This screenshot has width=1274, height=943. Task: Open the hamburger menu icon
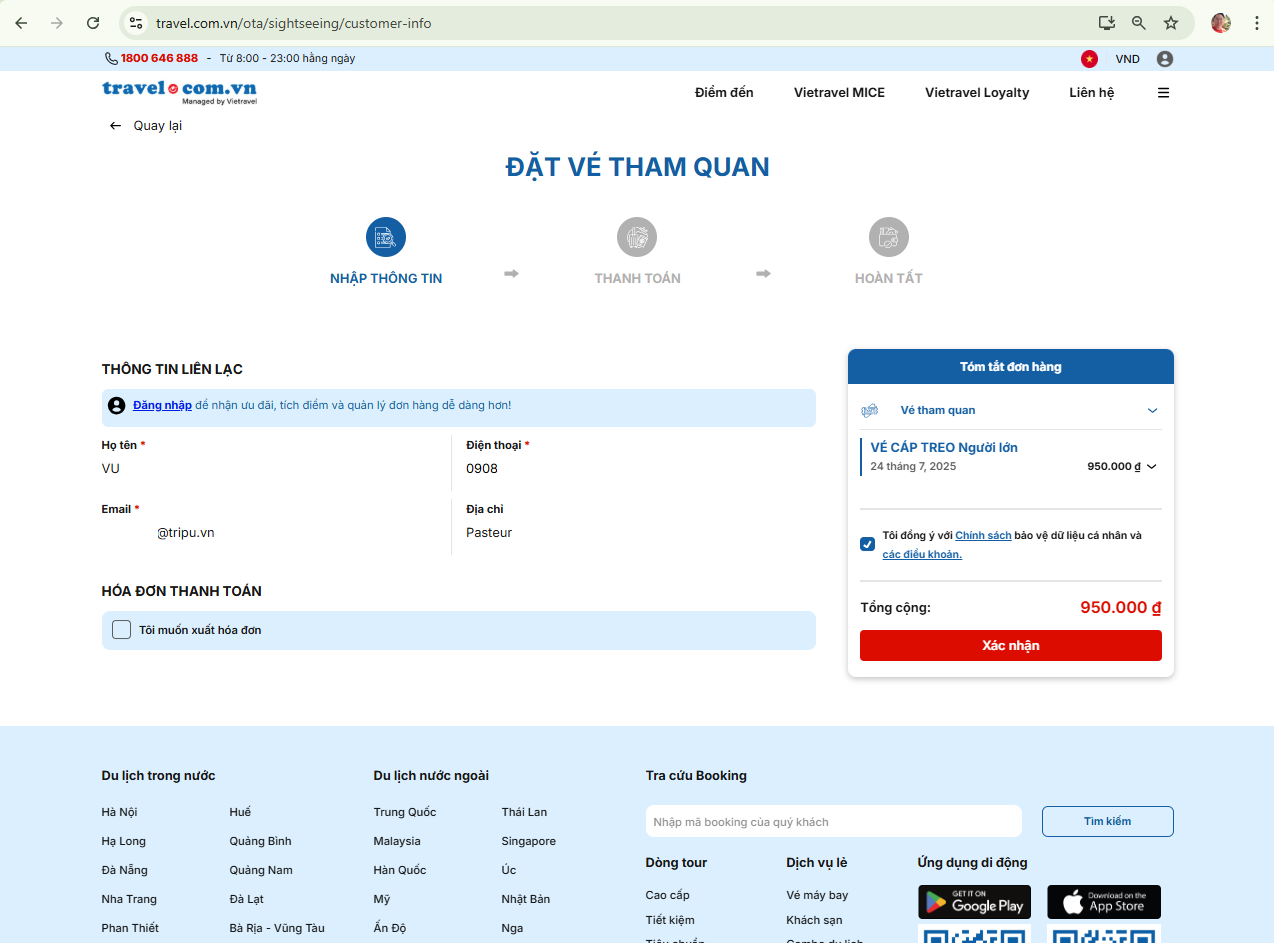[x=1163, y=93]
